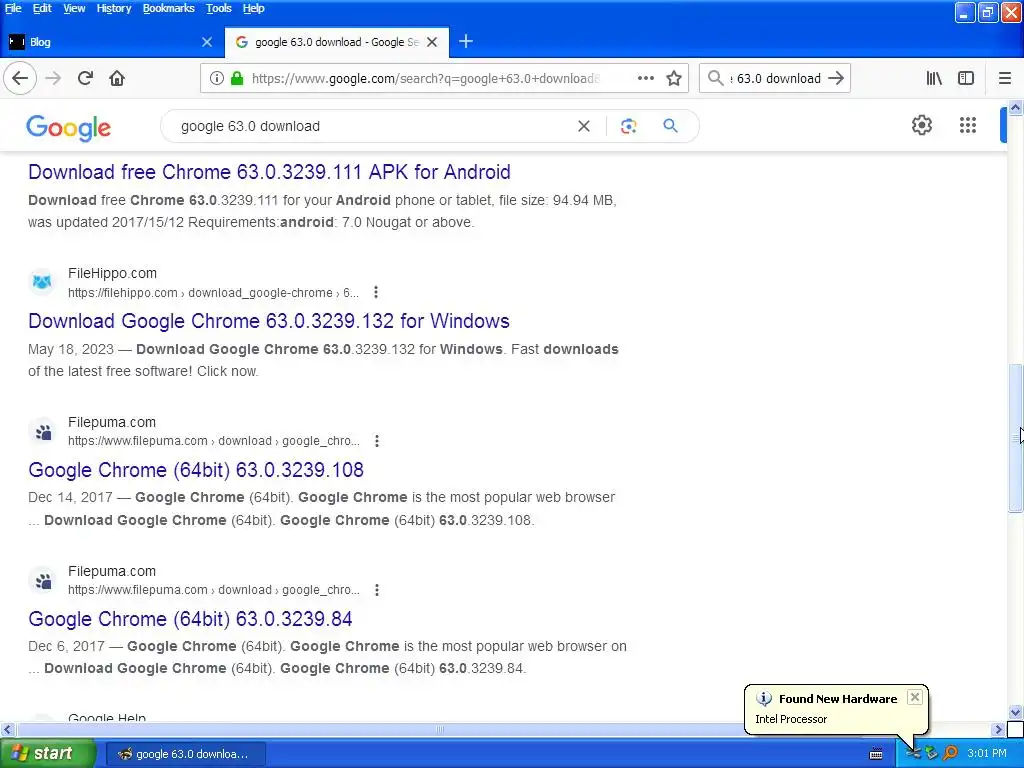
Task: Go back to the previous page
Action: [20, 78]
